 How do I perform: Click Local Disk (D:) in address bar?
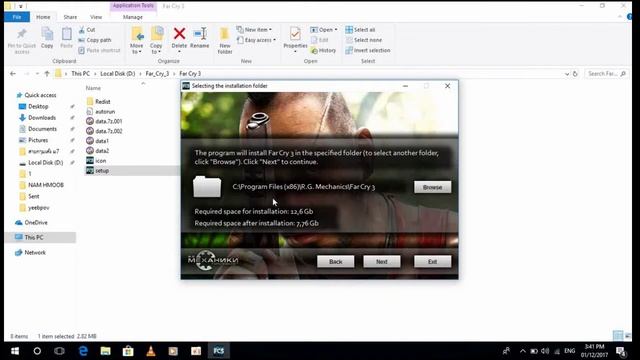118,73
